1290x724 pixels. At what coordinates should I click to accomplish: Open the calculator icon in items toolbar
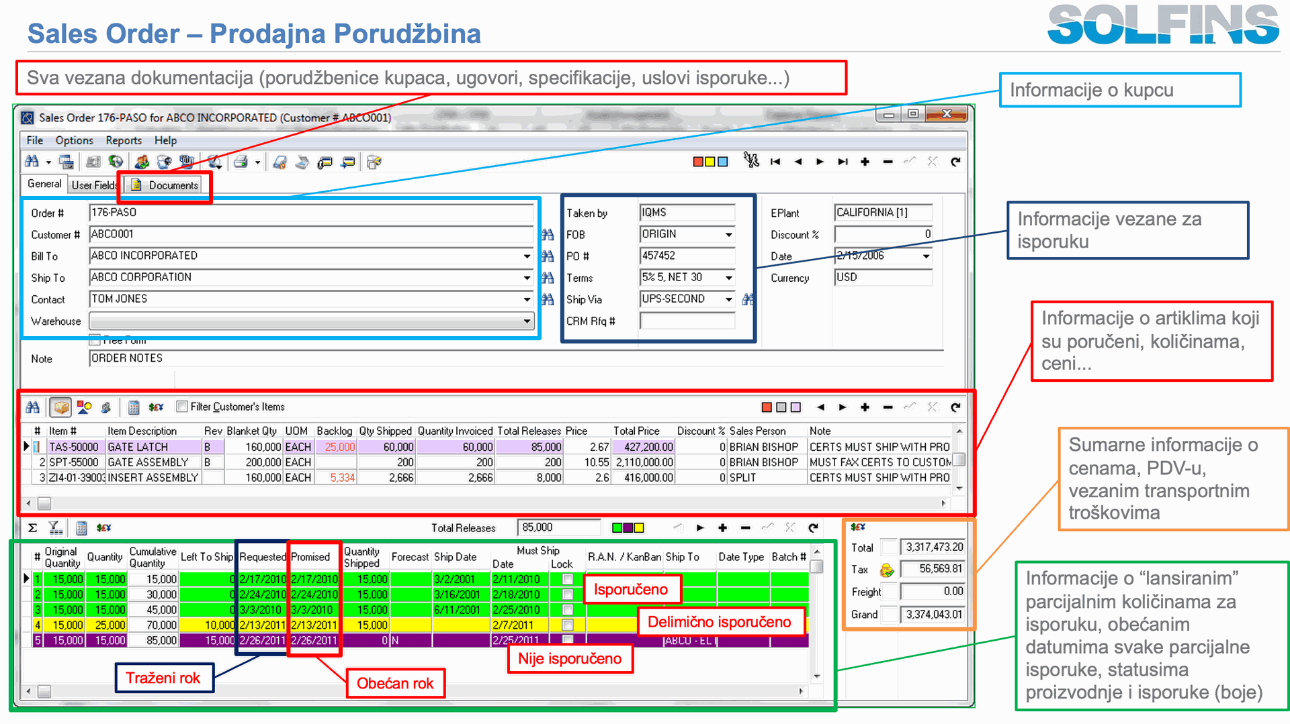point(134,407)
